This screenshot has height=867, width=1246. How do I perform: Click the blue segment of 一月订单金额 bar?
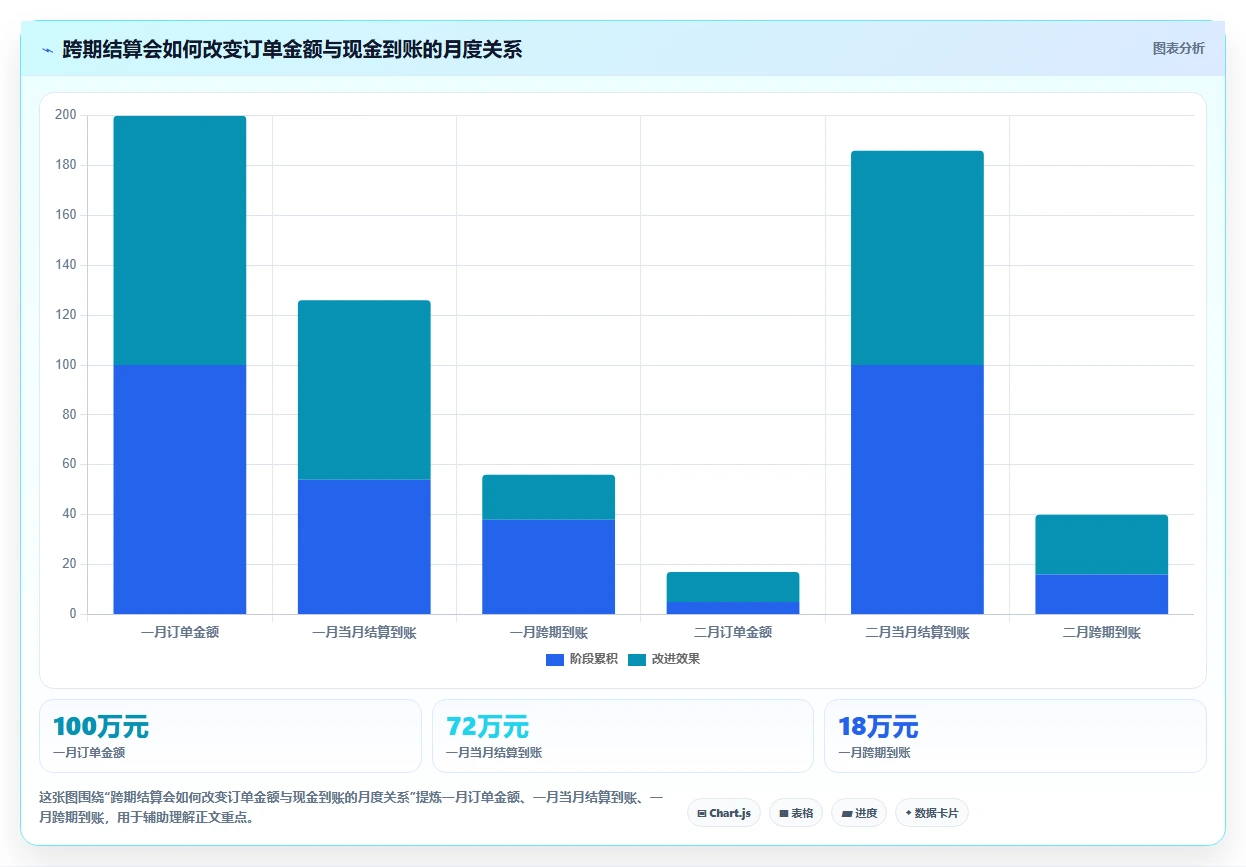pyautogui.click(x=180, y=489)
